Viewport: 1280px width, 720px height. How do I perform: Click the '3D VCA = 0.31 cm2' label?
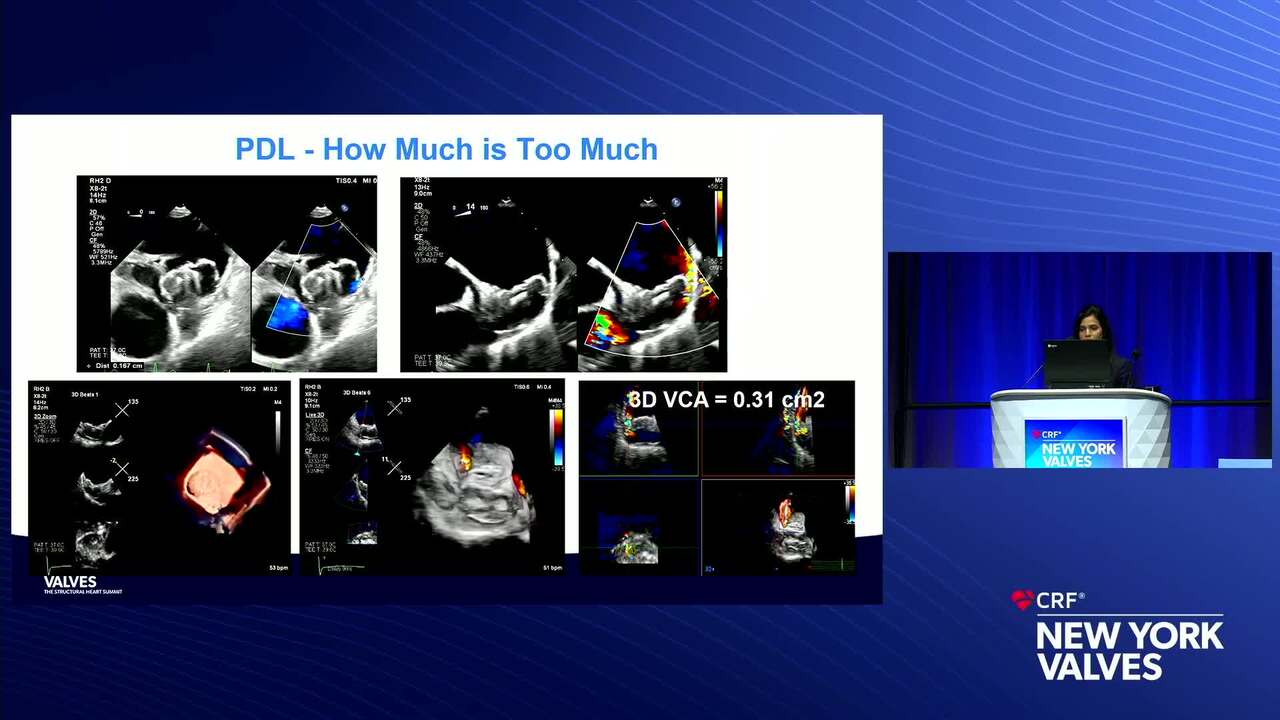click(726, 400)
